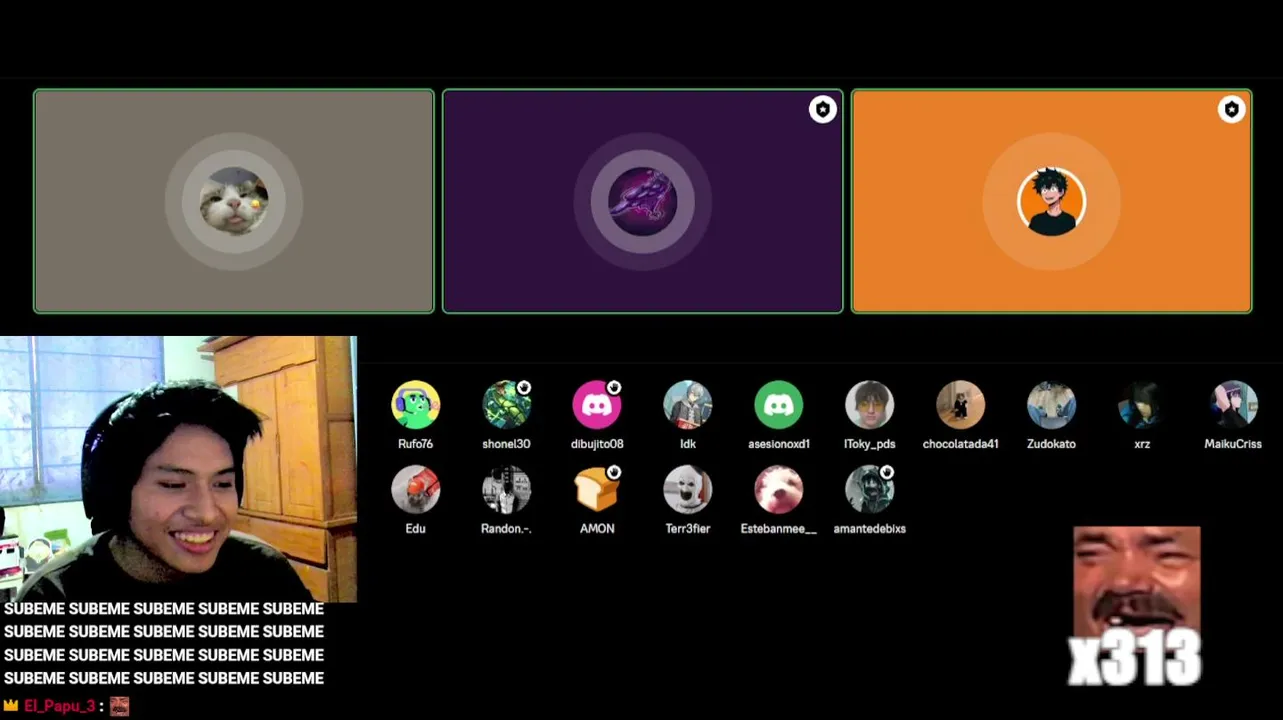Image resolution: width=1283 pixels, height=720 pixels.
Task: Select shonel30's avatar
Action: (506, 405)
